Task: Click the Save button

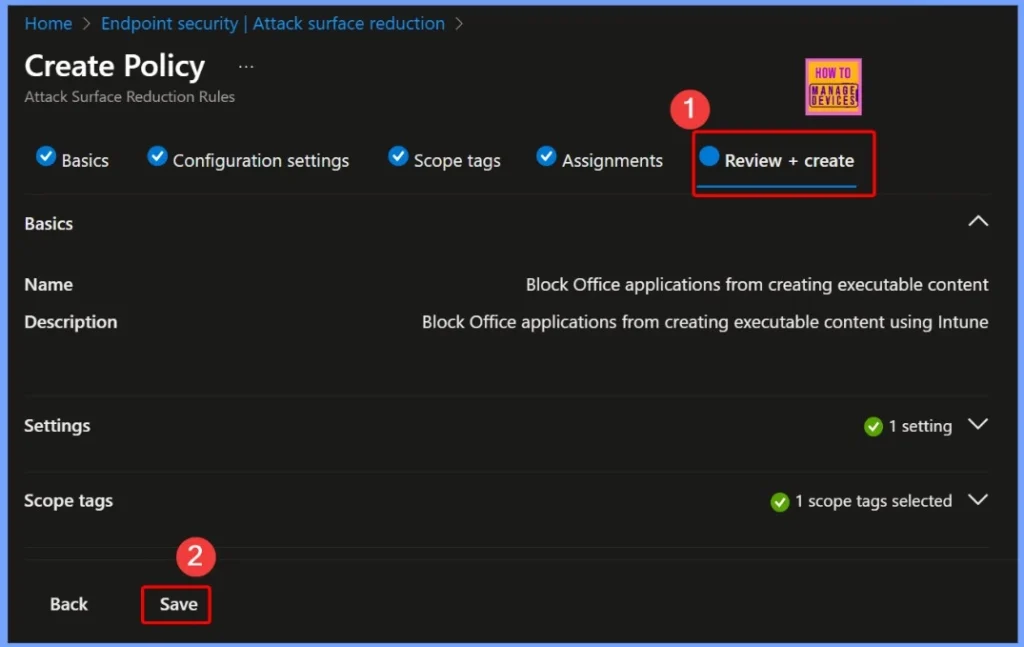Action: tap(176, 604)
